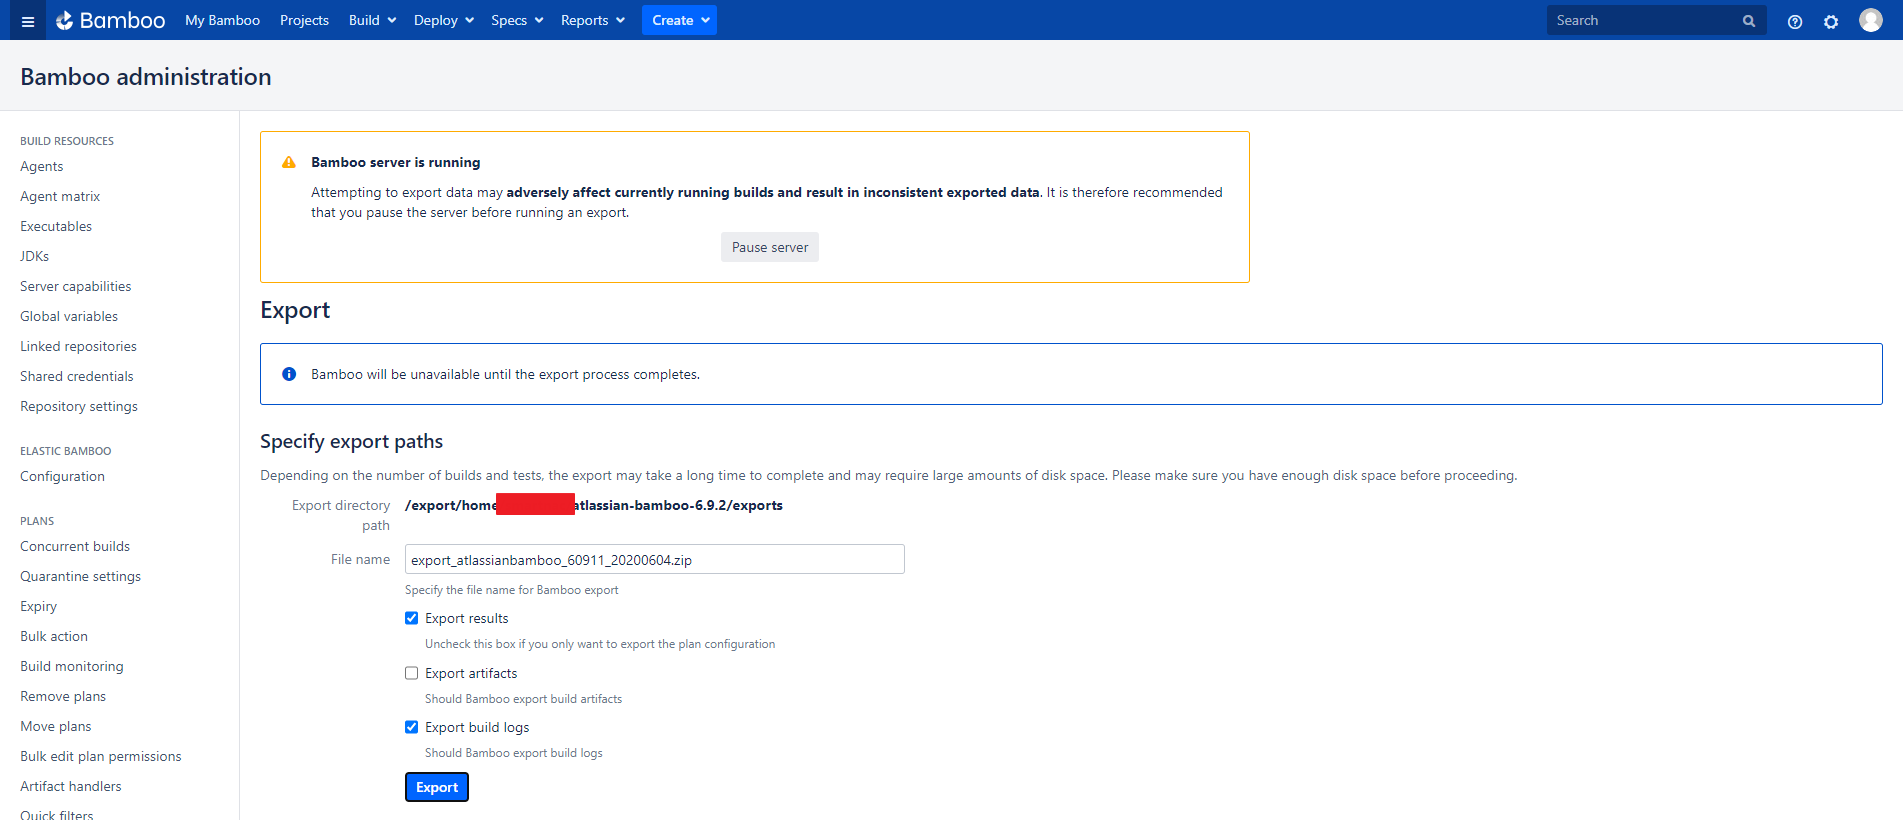Viewport: 1903px width, 820px height.
Task: Open Expiry link in sidebar
Action: click(38, 606)
